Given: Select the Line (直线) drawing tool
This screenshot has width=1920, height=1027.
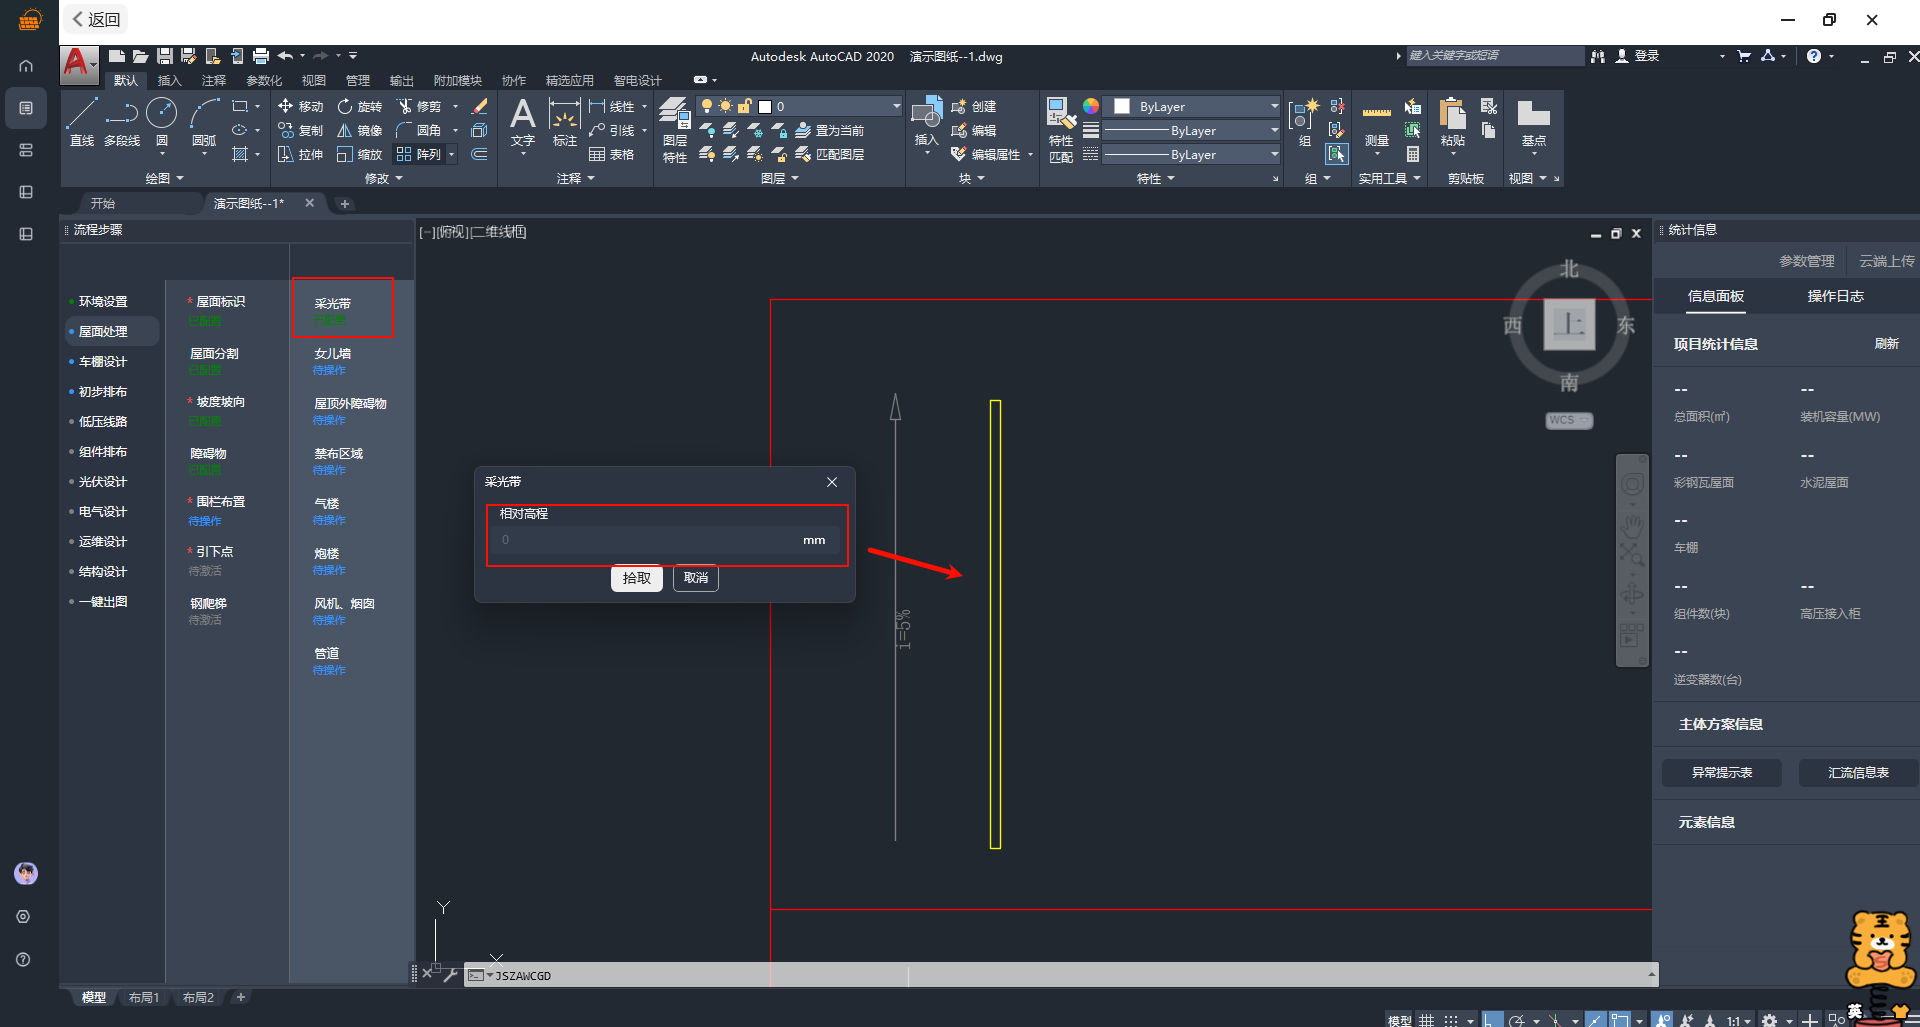Looking at the screenshot, I should [82, 122].
